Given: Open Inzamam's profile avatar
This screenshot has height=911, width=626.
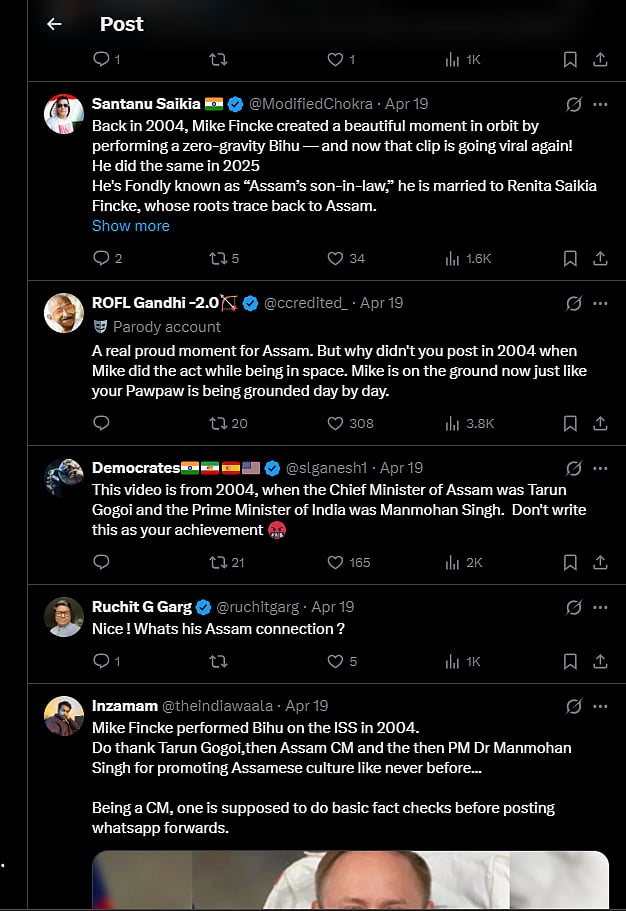Looking at the screenshot, I should coord(64,716).
